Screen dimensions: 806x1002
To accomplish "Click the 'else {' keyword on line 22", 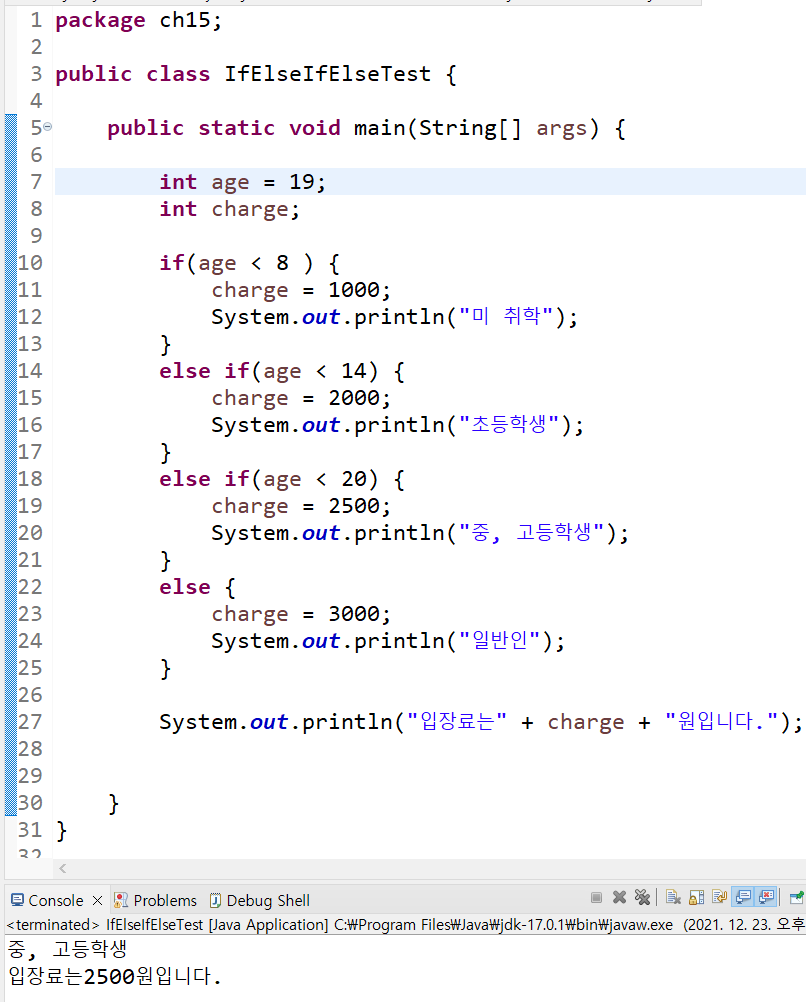I will (x=198, y=587).
